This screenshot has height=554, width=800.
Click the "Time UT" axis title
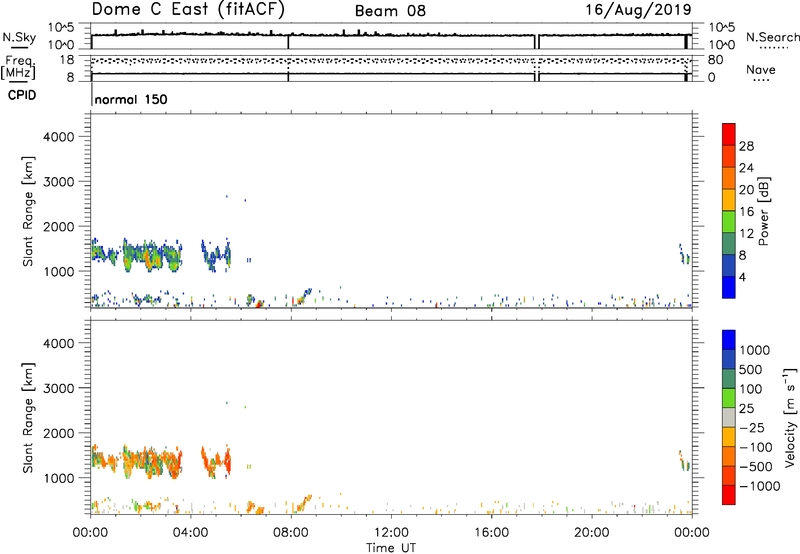tap(390, 548)
